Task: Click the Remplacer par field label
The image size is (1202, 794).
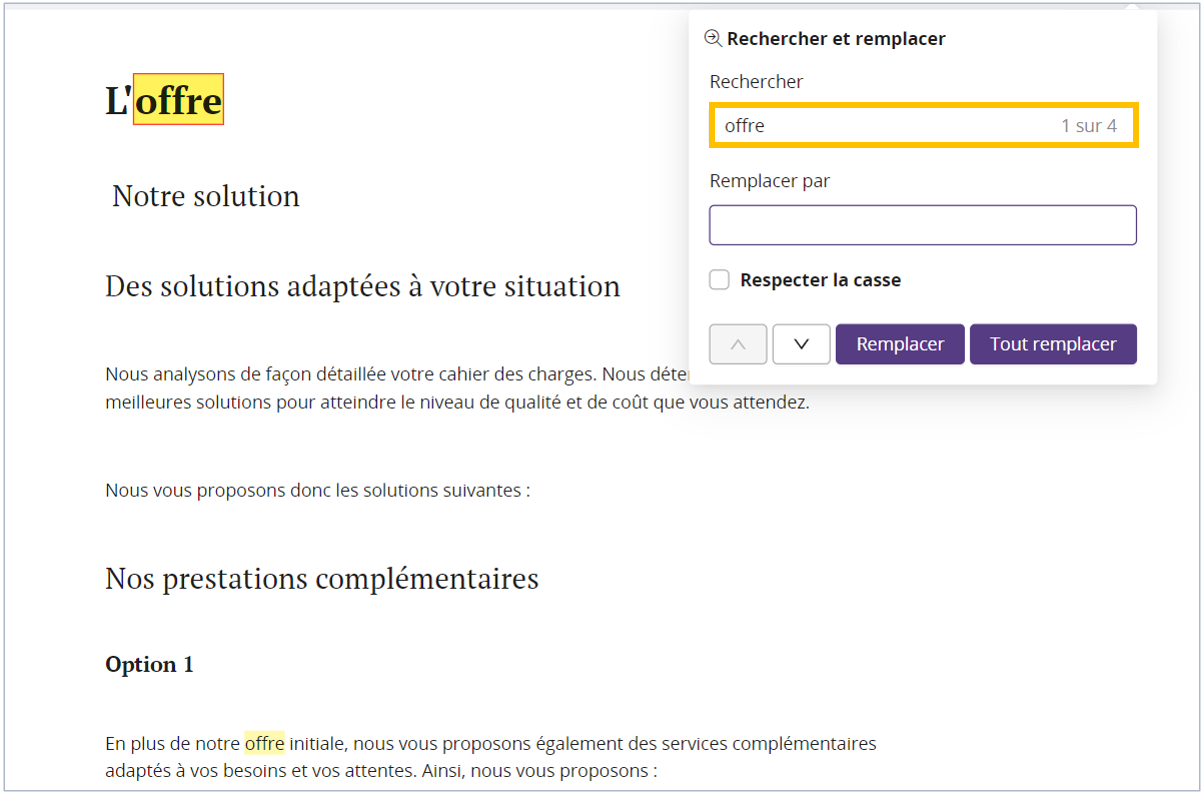Action: [x=769, y=181]
